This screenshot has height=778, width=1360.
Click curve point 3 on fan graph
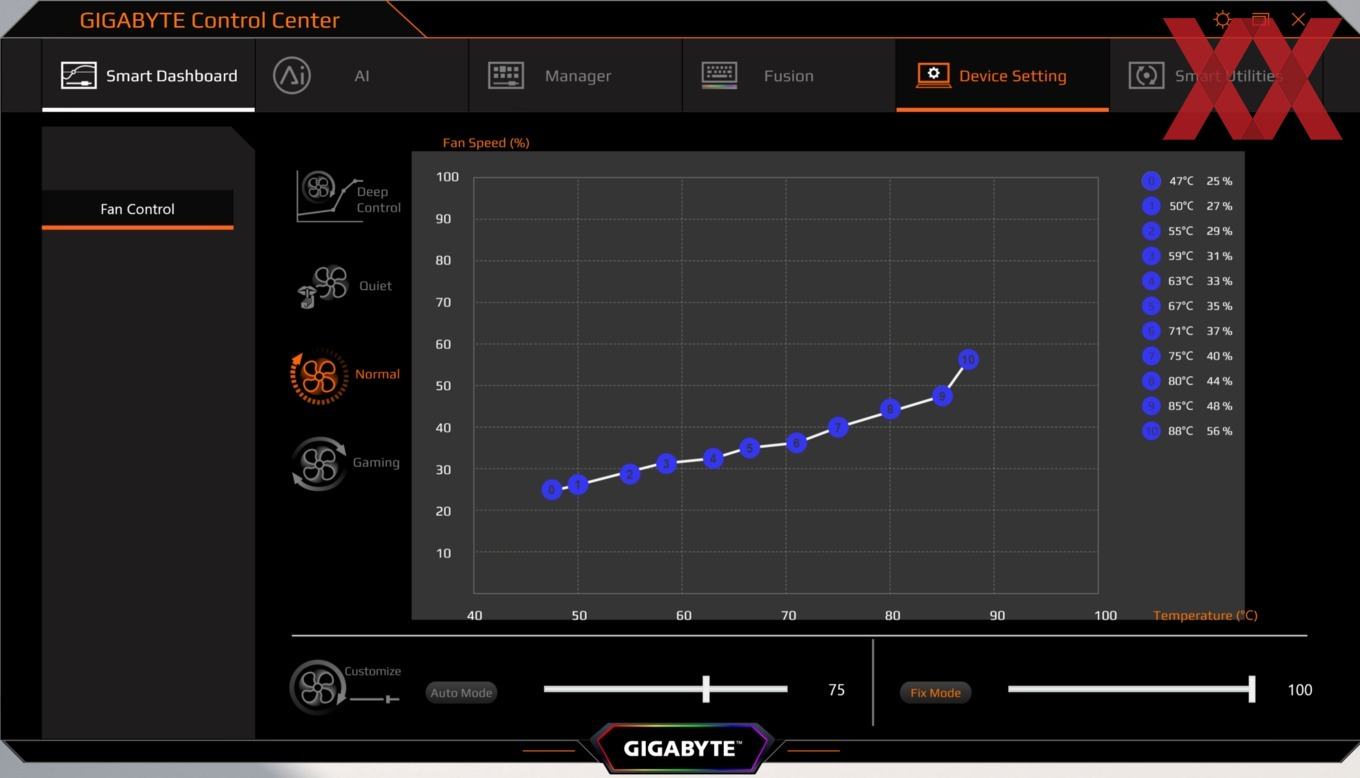pyautogui.click(x=666, y=464)
